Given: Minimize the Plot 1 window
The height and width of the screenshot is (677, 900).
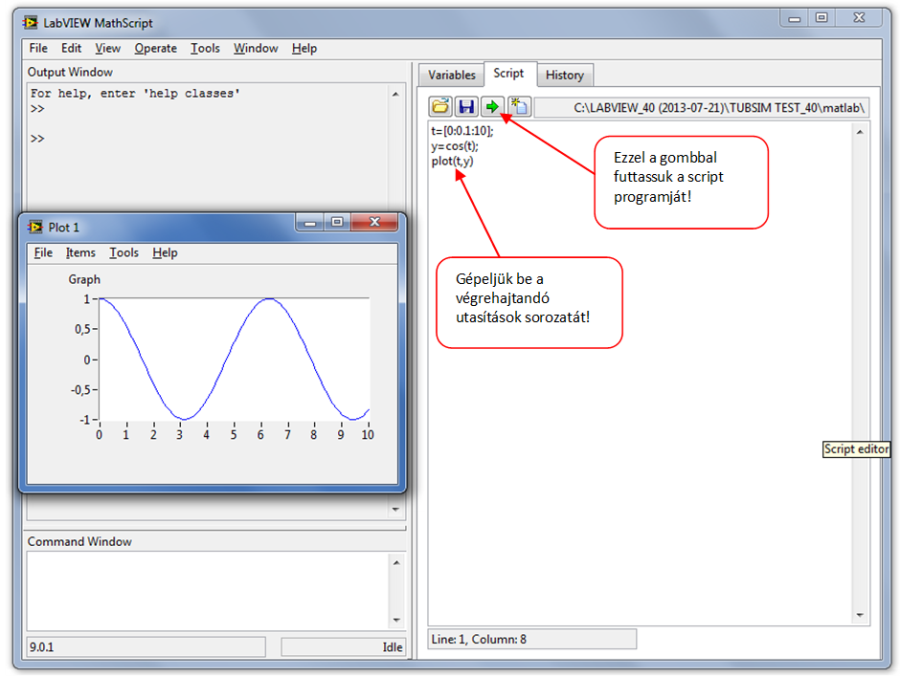Looking at the screenshot, I should tap(310, 222).
